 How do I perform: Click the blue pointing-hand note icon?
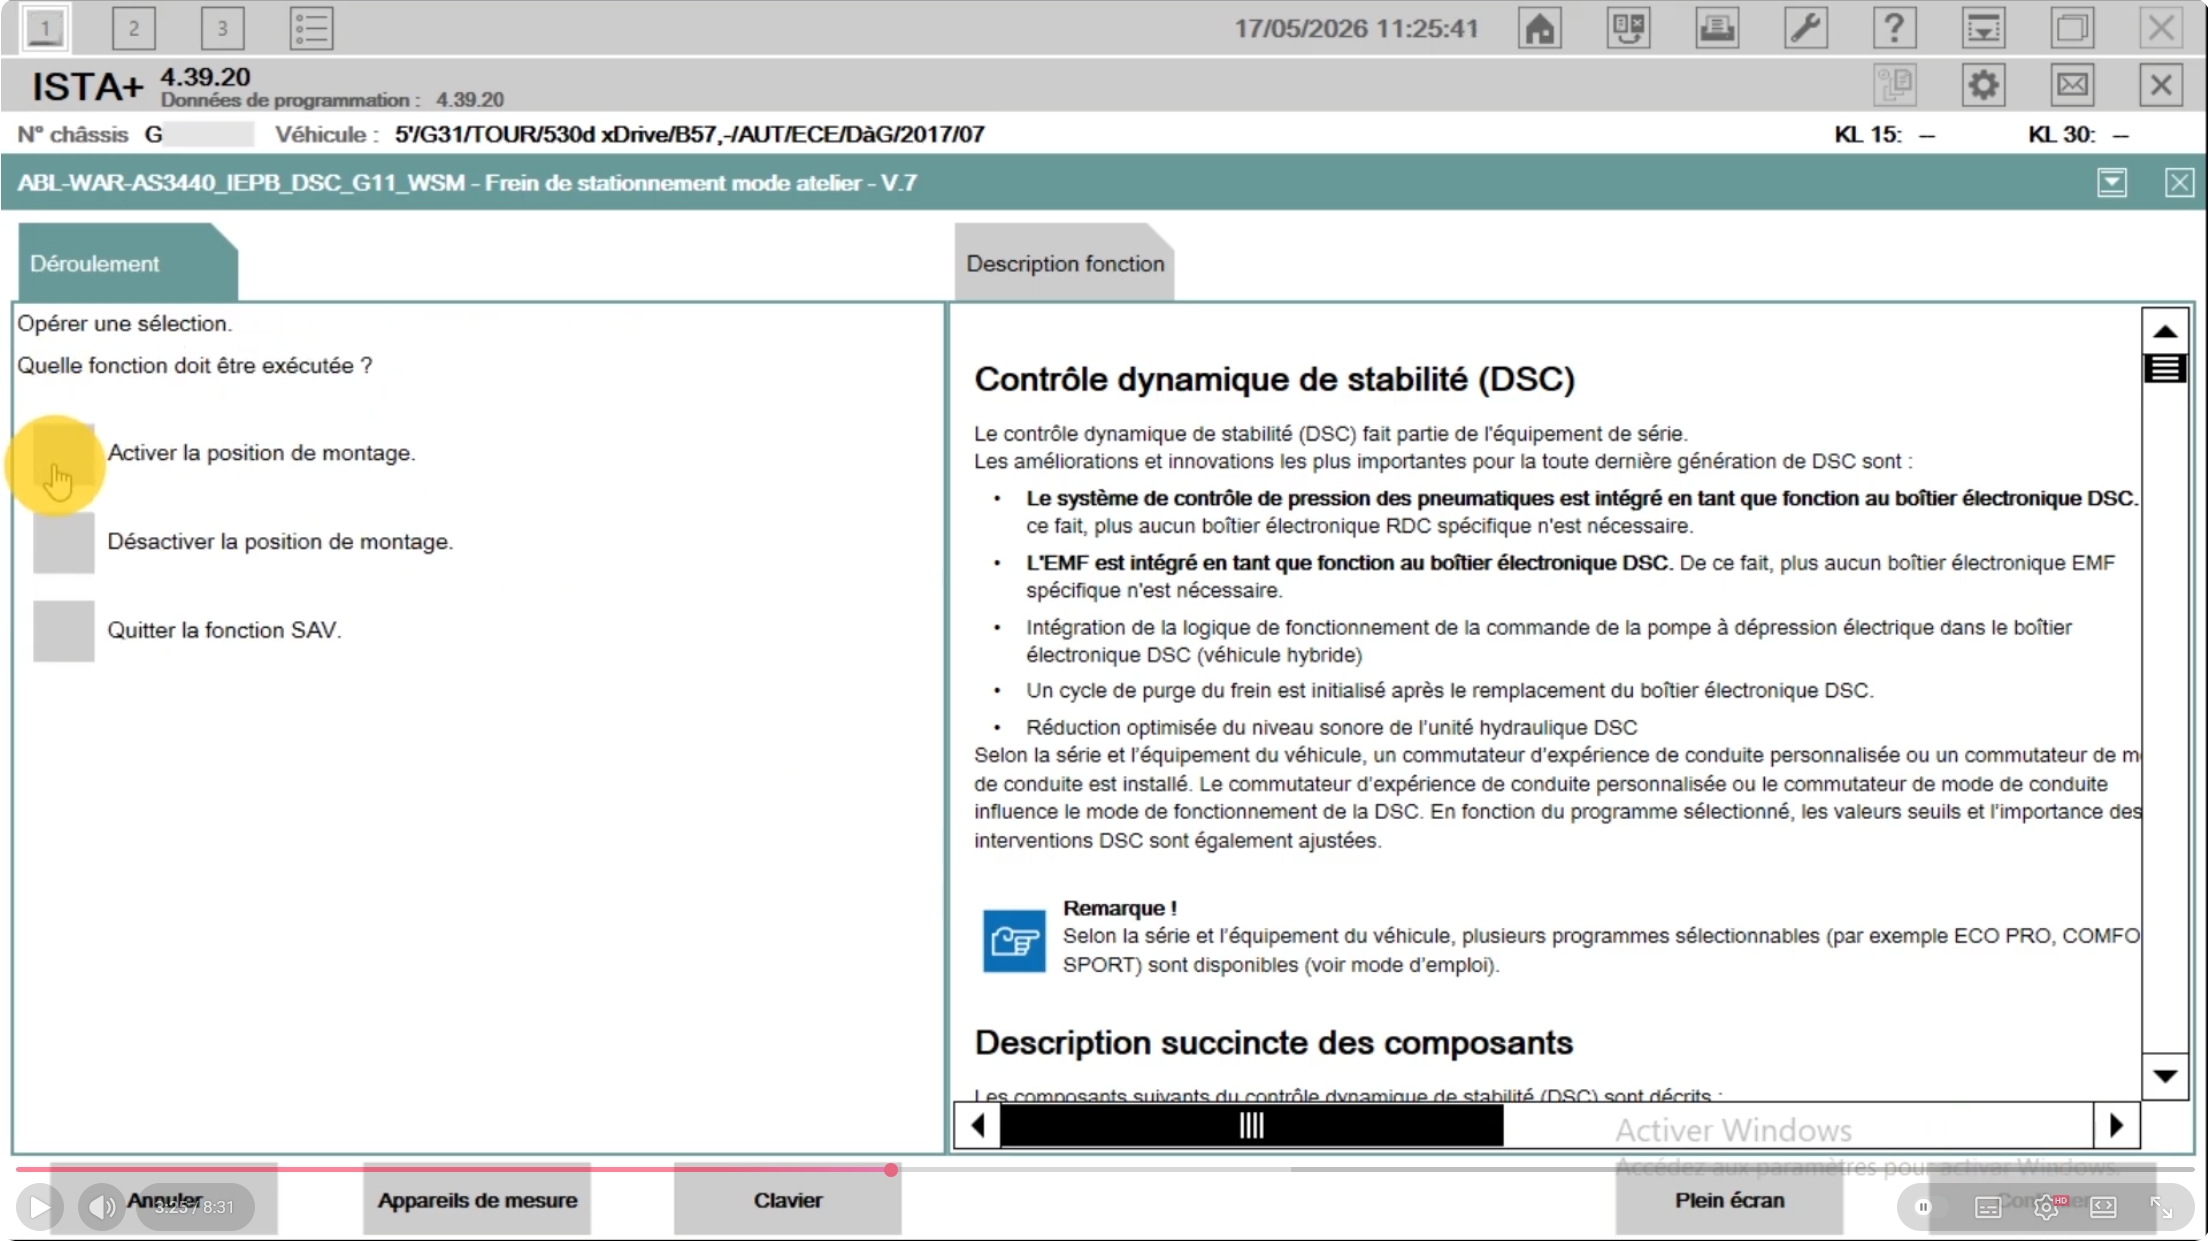[1014, 941]
